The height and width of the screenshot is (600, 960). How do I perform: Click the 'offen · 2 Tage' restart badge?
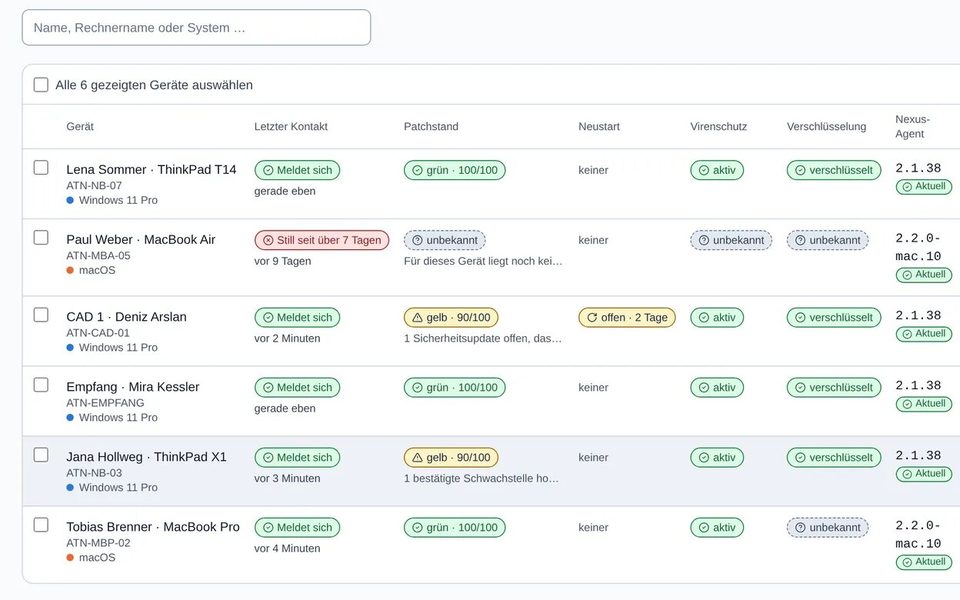pos(627,317)
